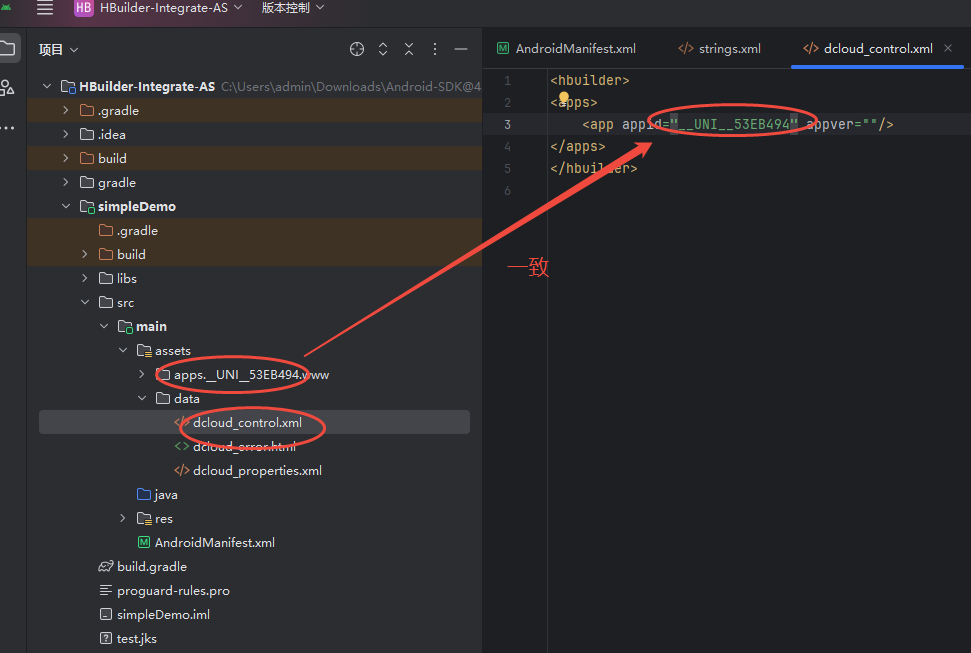Click the expand selected tree icon

[x=383, y=49]
